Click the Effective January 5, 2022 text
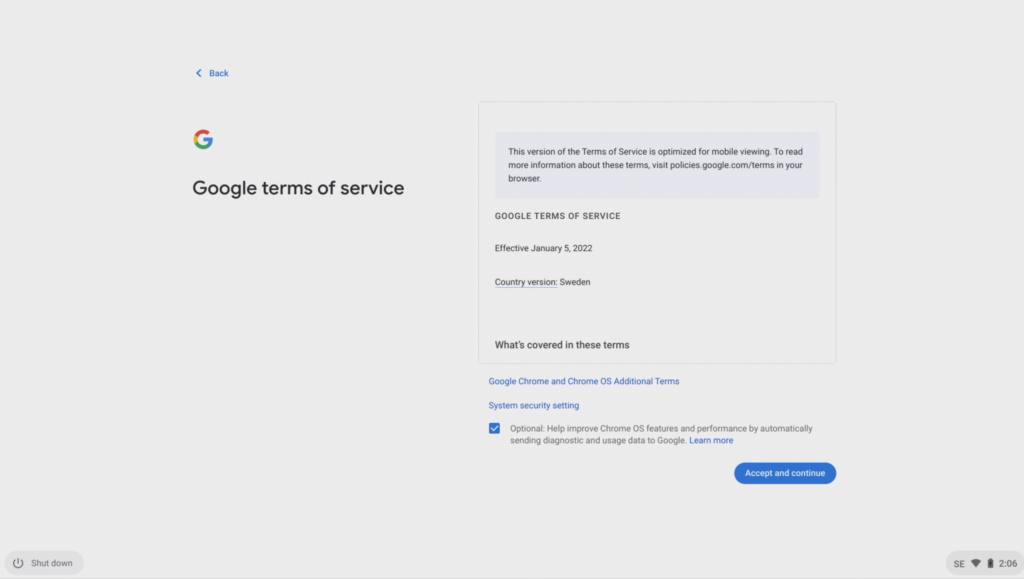The height and width of the screenshot is (579, 1024). coord(543,248)
